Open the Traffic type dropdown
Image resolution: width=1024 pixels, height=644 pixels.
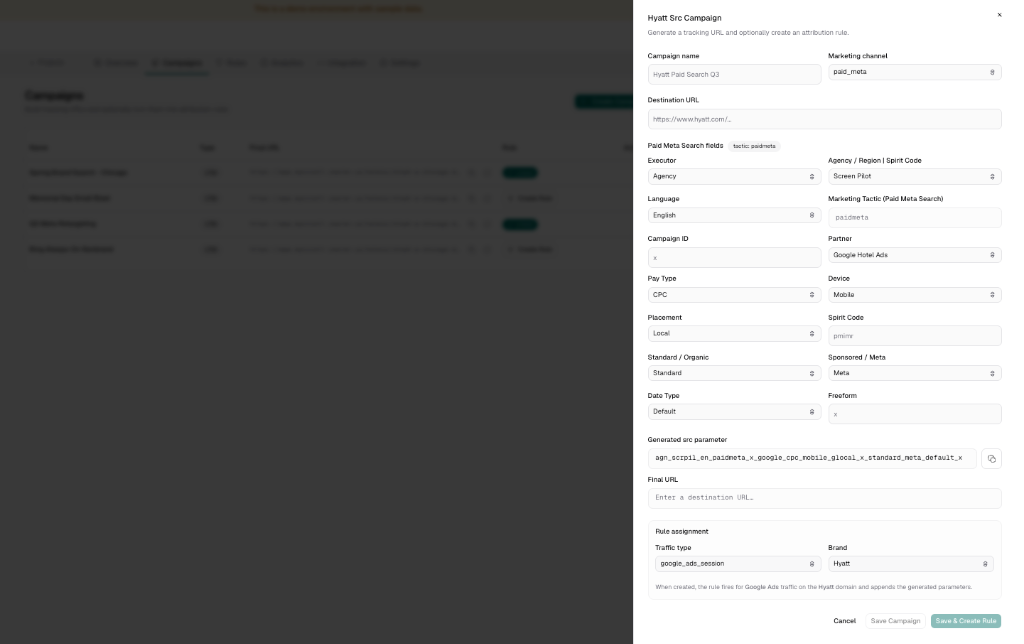tap(738, 564)
